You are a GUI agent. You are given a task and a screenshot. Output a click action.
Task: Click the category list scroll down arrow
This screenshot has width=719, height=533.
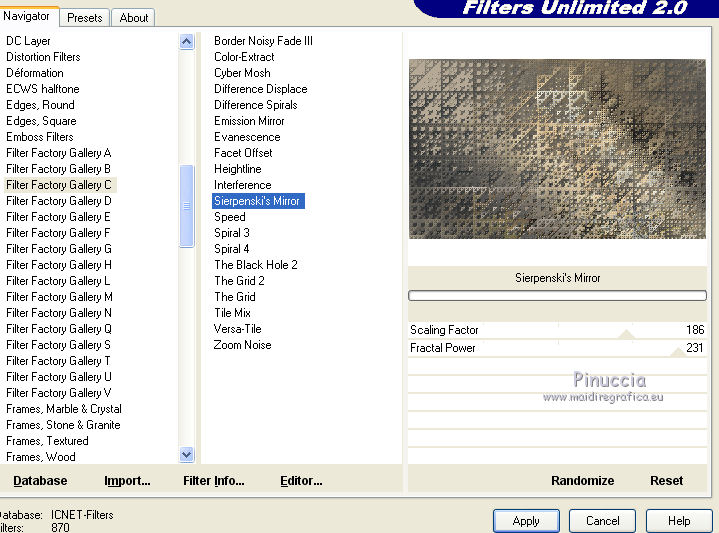click(186, 455)
